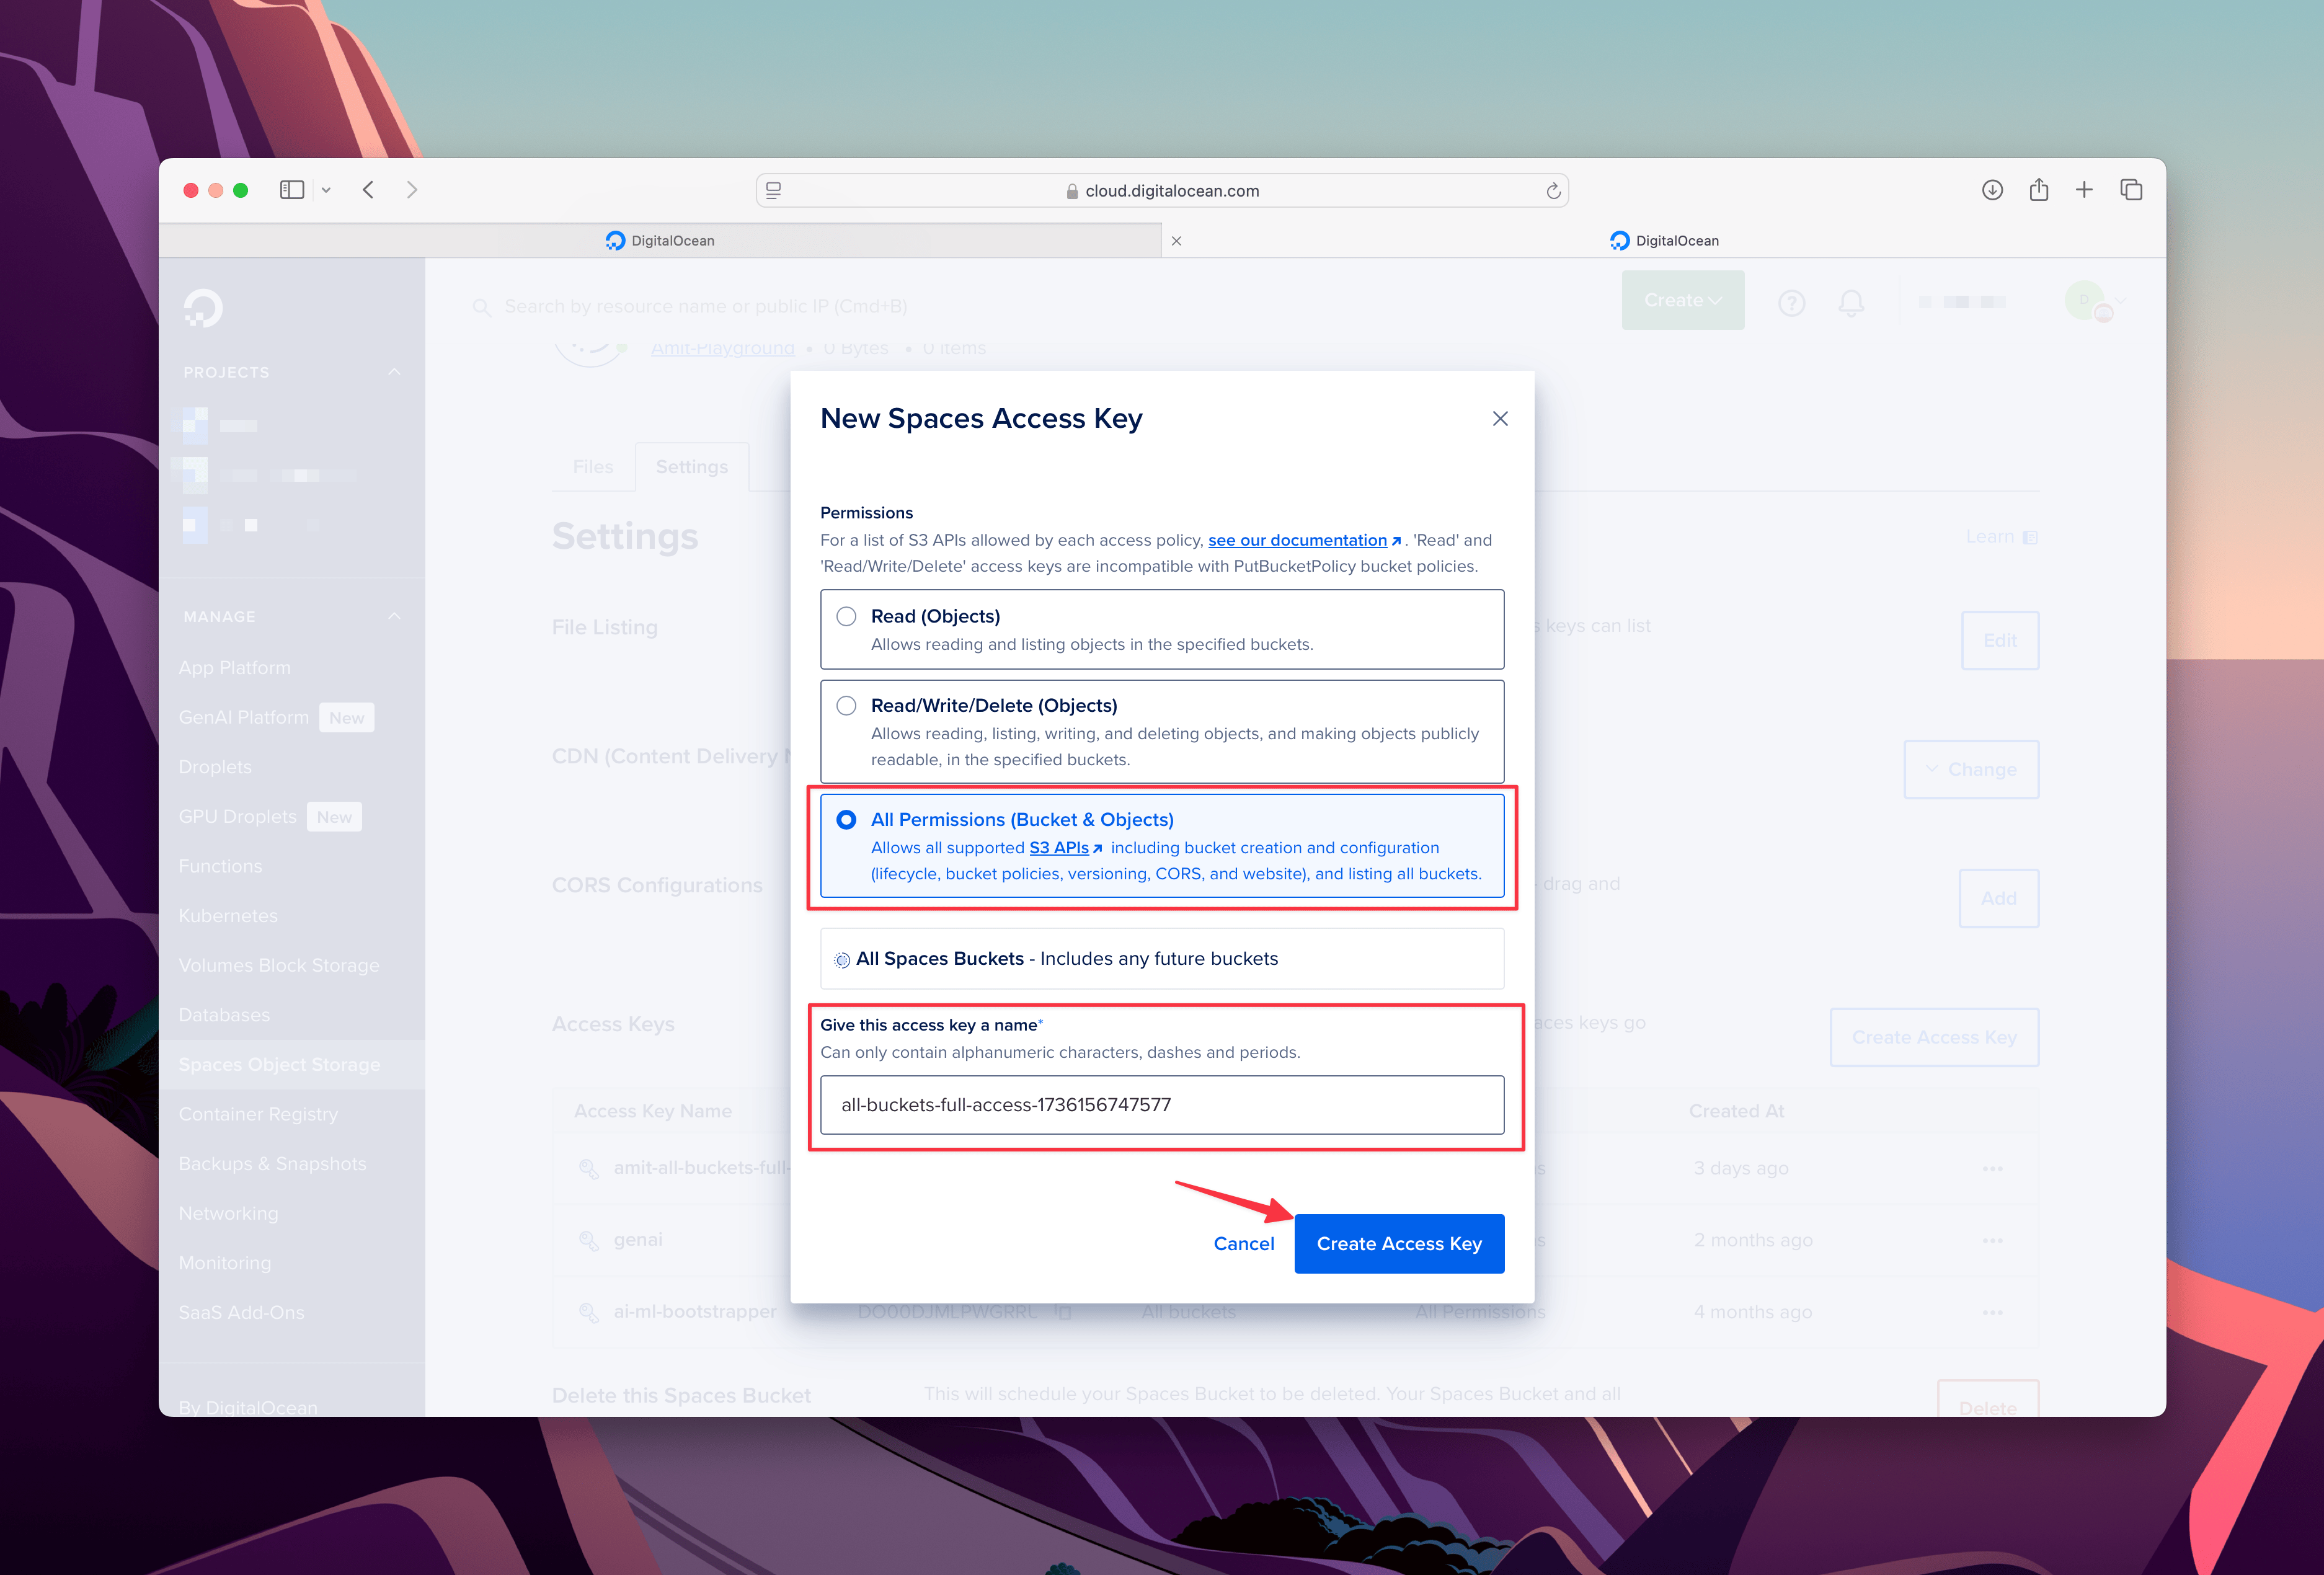Open the page settings icon in the address bar

click(x=773, y=190)
